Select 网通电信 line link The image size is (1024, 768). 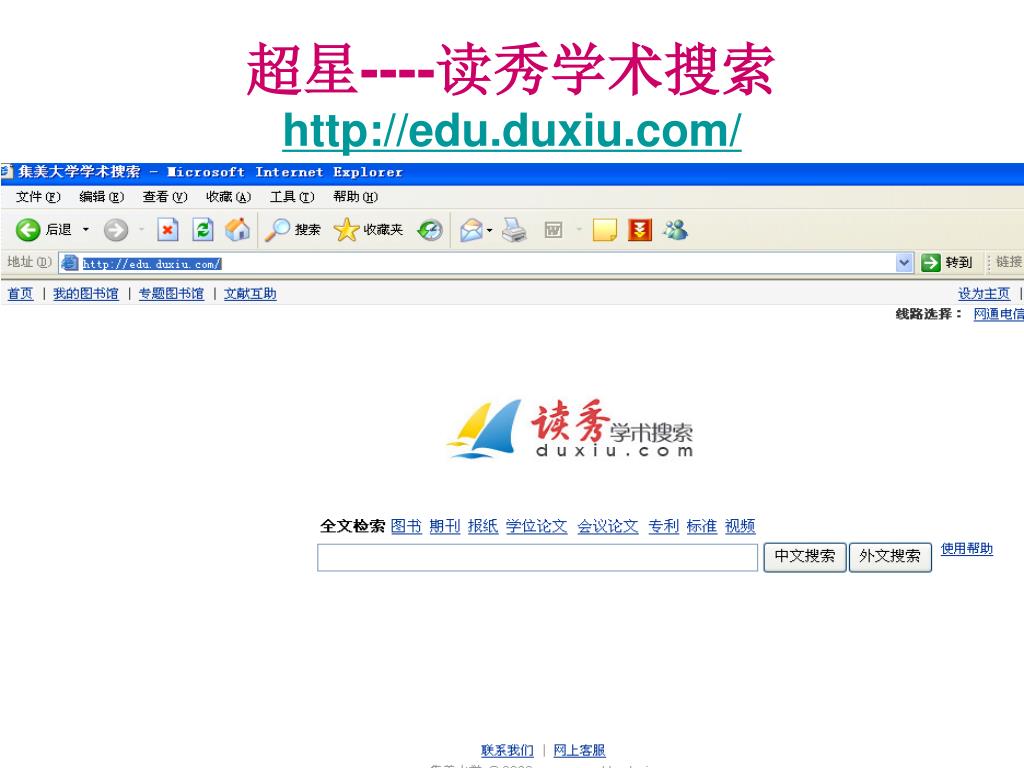pos(999,314)
